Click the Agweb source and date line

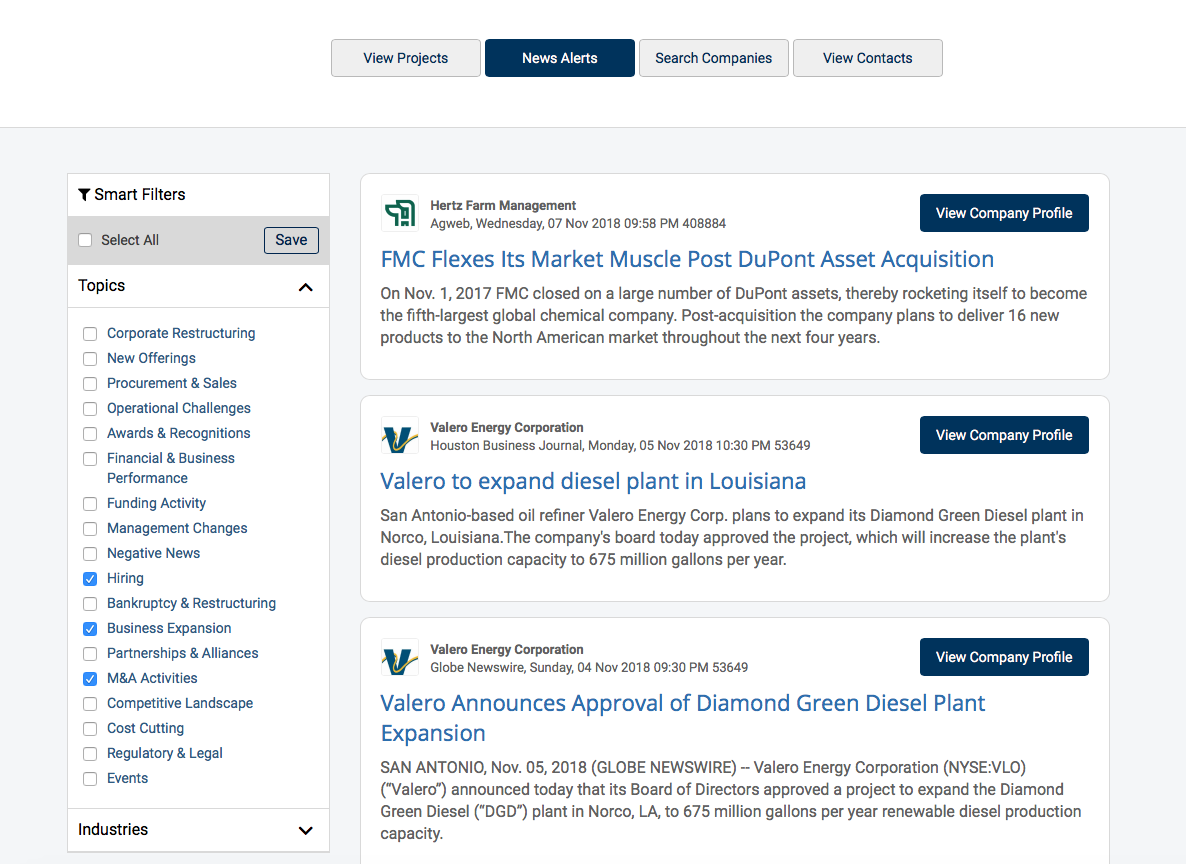coord(578,223)
